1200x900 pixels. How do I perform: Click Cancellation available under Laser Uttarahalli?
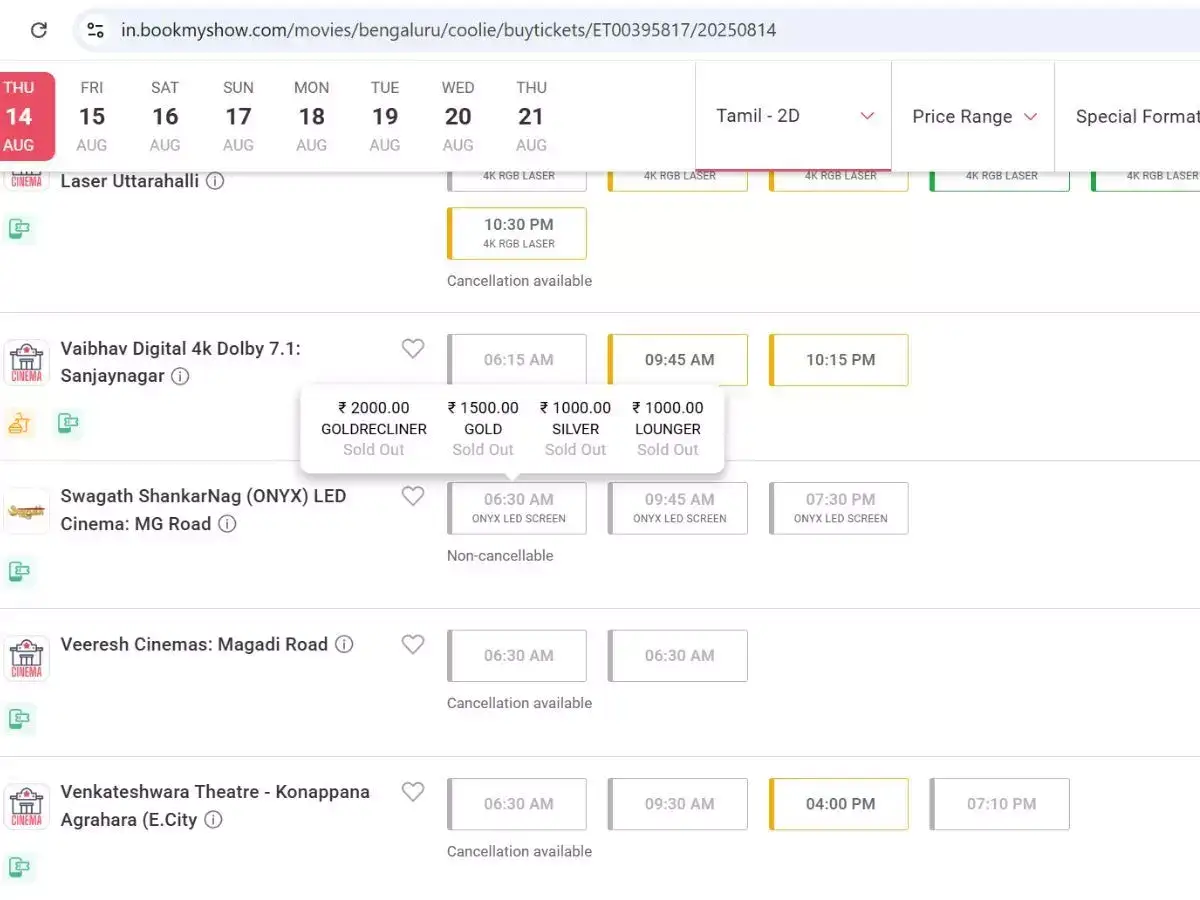click(519, 281)
